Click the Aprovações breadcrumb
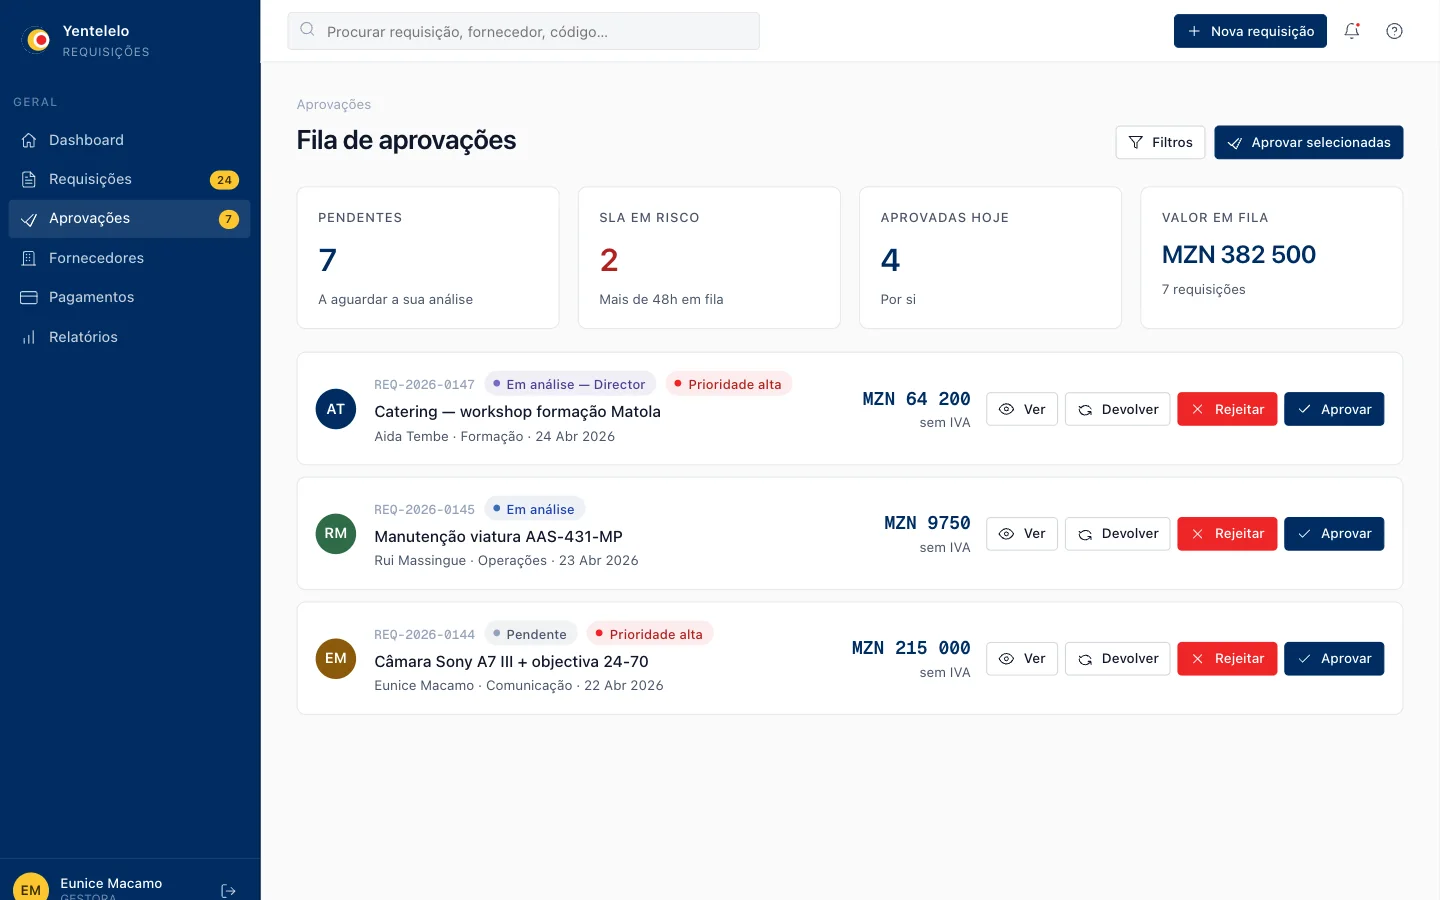The image size is (1440, 900). tap(334, 104)
